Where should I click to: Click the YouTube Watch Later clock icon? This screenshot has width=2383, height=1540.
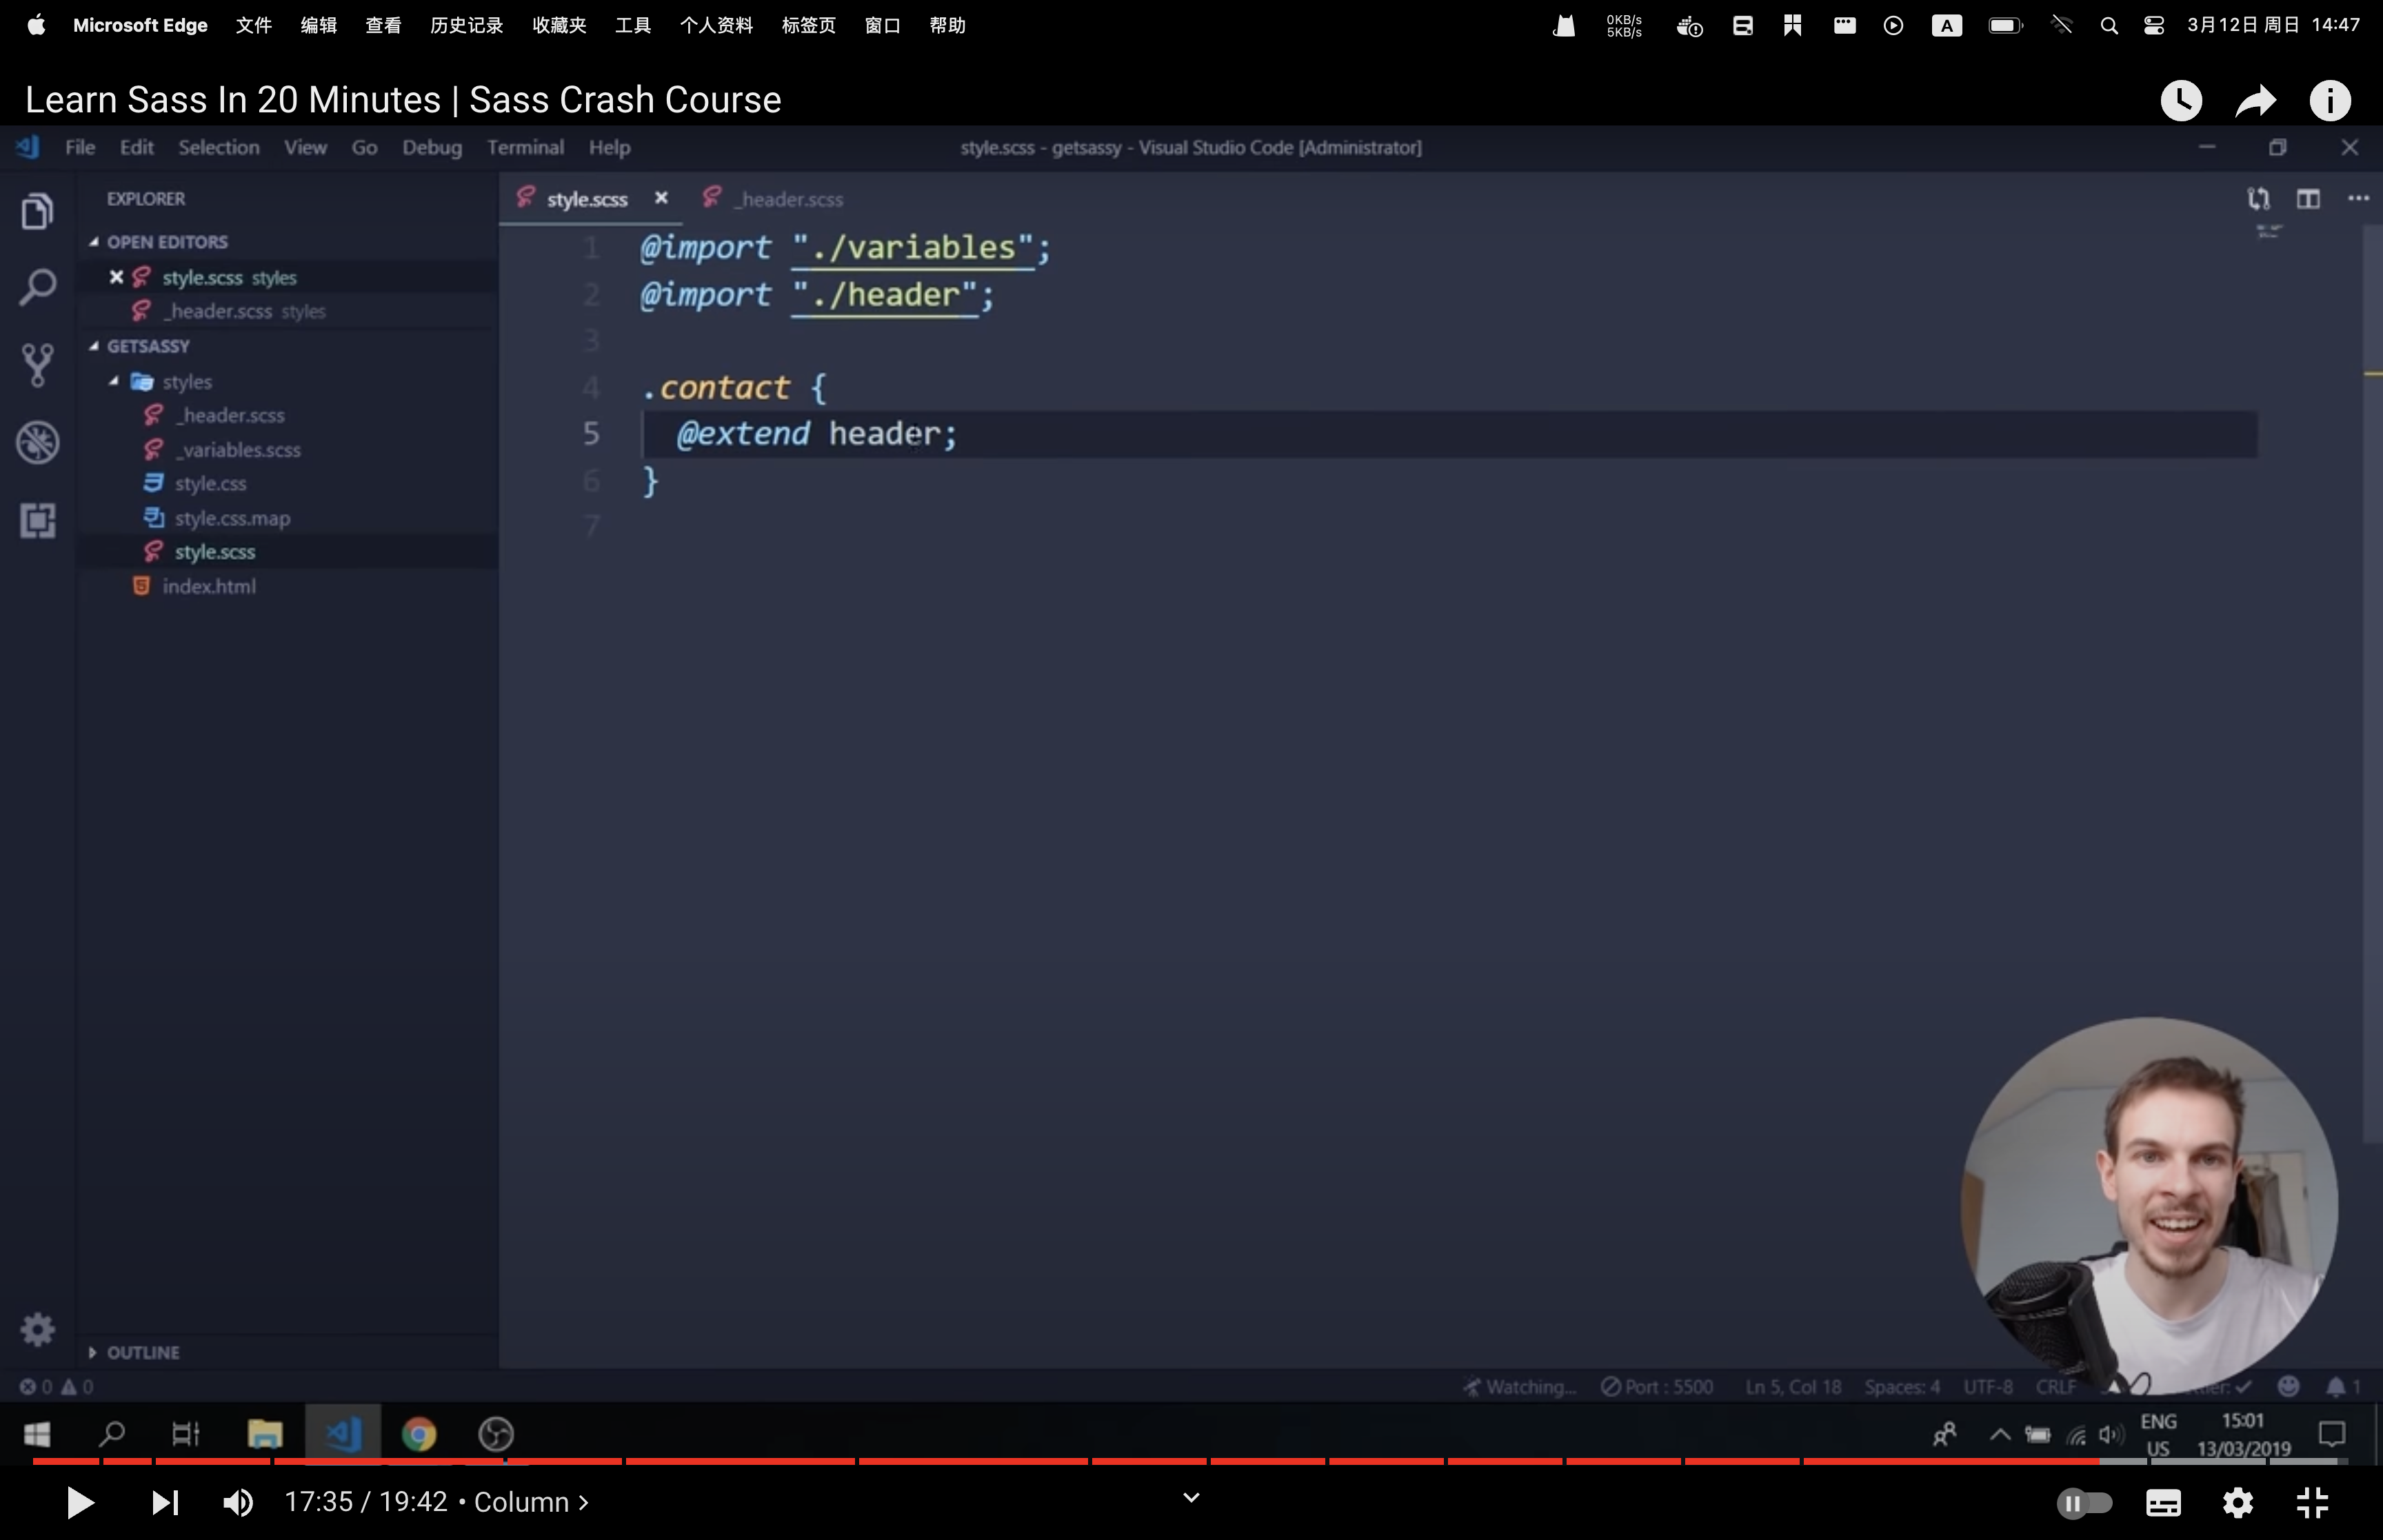tap(2181, 100)
